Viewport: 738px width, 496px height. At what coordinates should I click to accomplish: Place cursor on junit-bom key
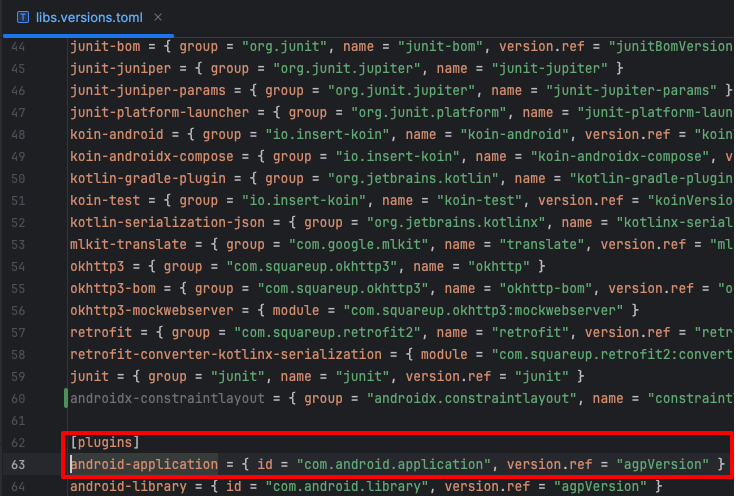point(105,47)
